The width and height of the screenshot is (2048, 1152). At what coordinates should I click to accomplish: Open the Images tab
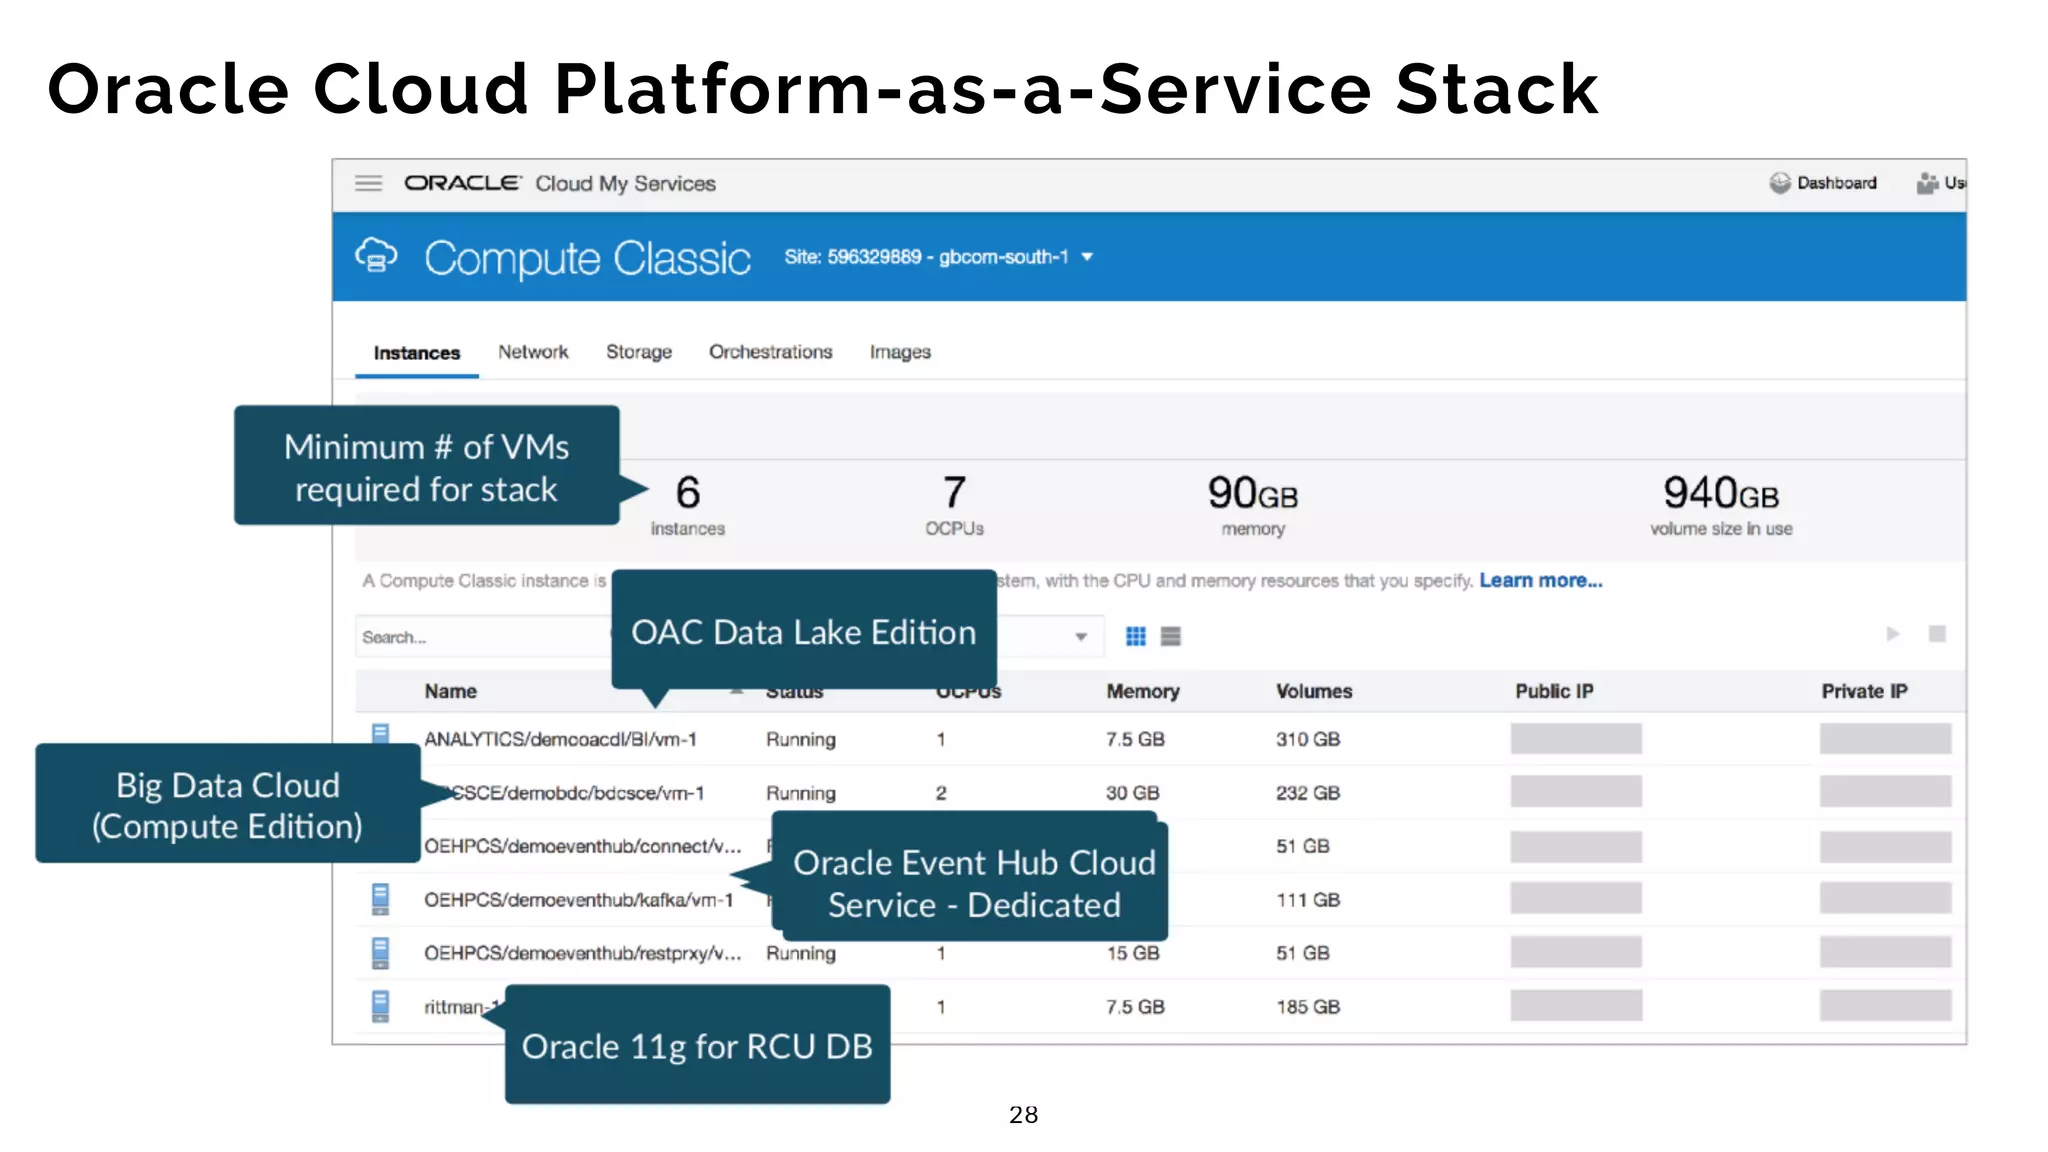900,352
